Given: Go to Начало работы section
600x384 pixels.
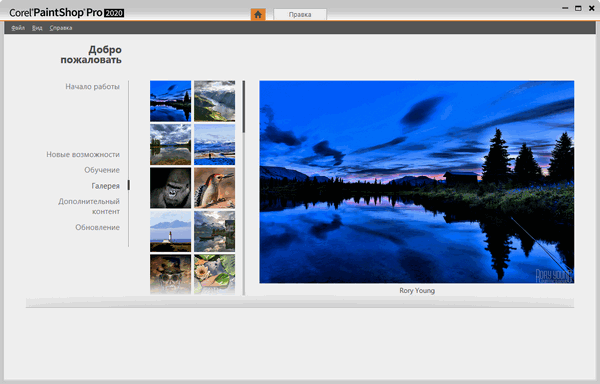Looking at the screenshot, I should (x=92, y=86).
